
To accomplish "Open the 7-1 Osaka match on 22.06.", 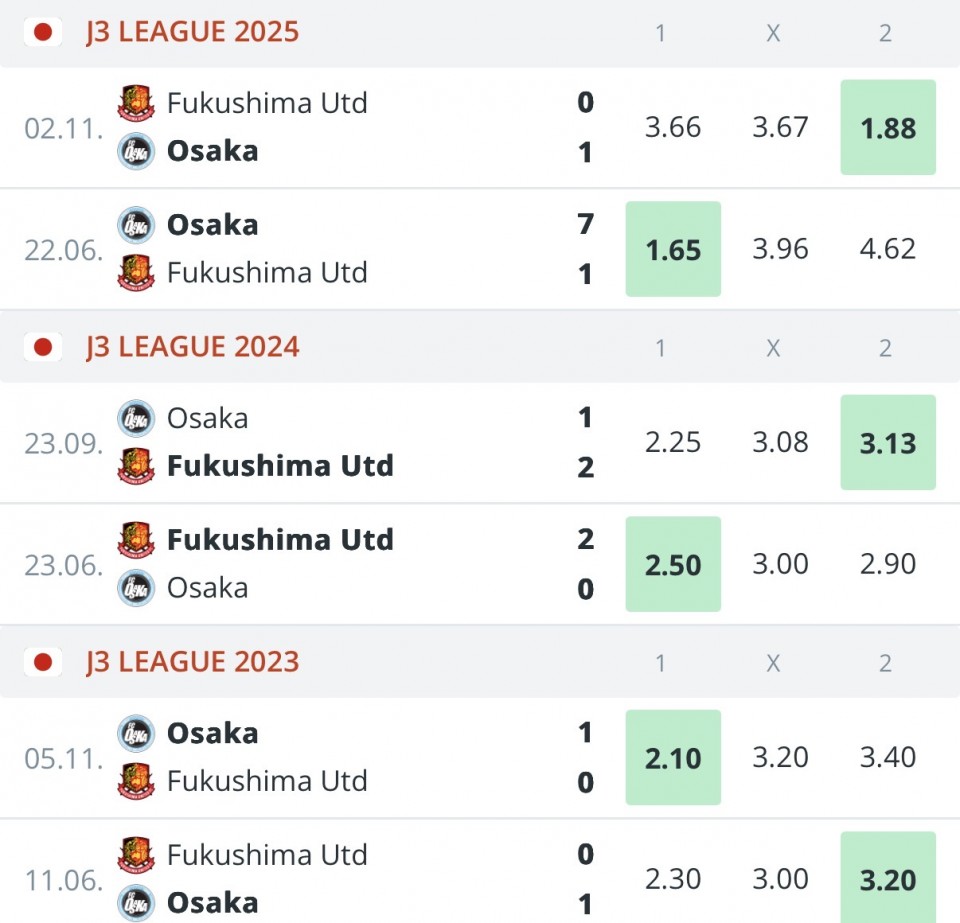I will click(x=306, y=249).
